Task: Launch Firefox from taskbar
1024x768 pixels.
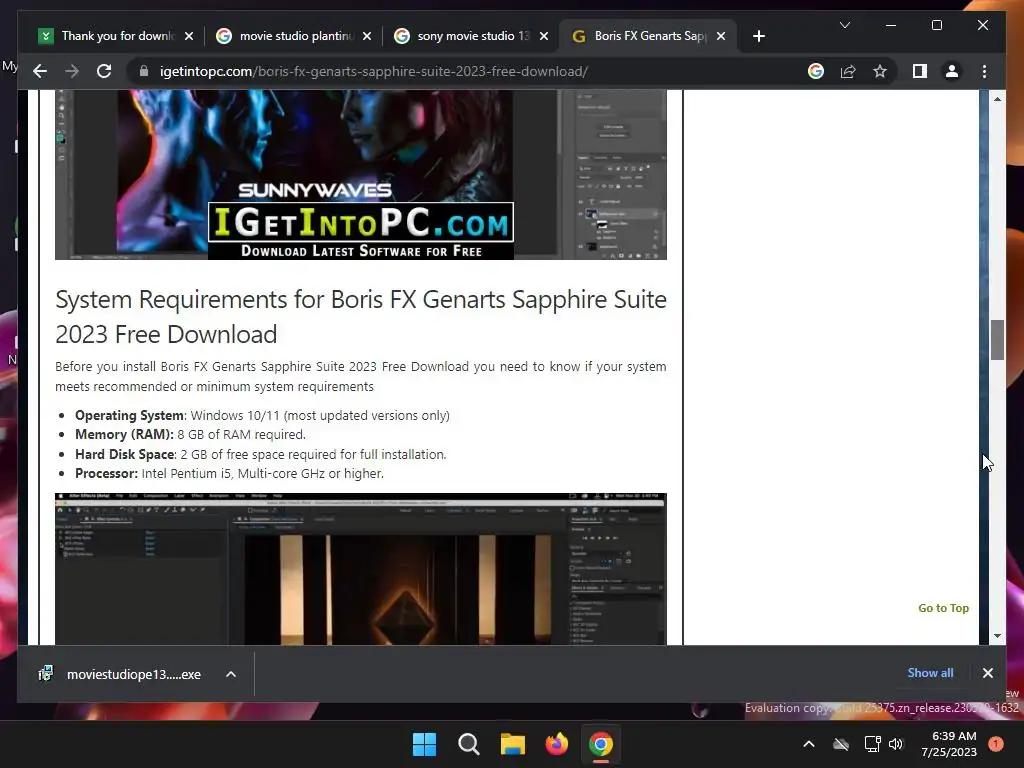Action: [x=556, y=744]
